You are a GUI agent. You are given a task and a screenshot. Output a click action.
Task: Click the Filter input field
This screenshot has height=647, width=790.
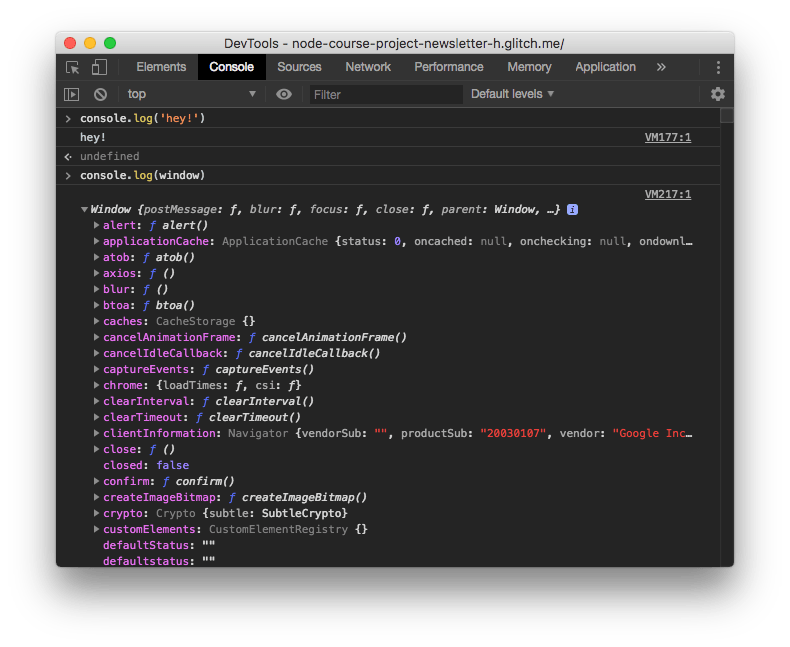(x=386, y=95)
